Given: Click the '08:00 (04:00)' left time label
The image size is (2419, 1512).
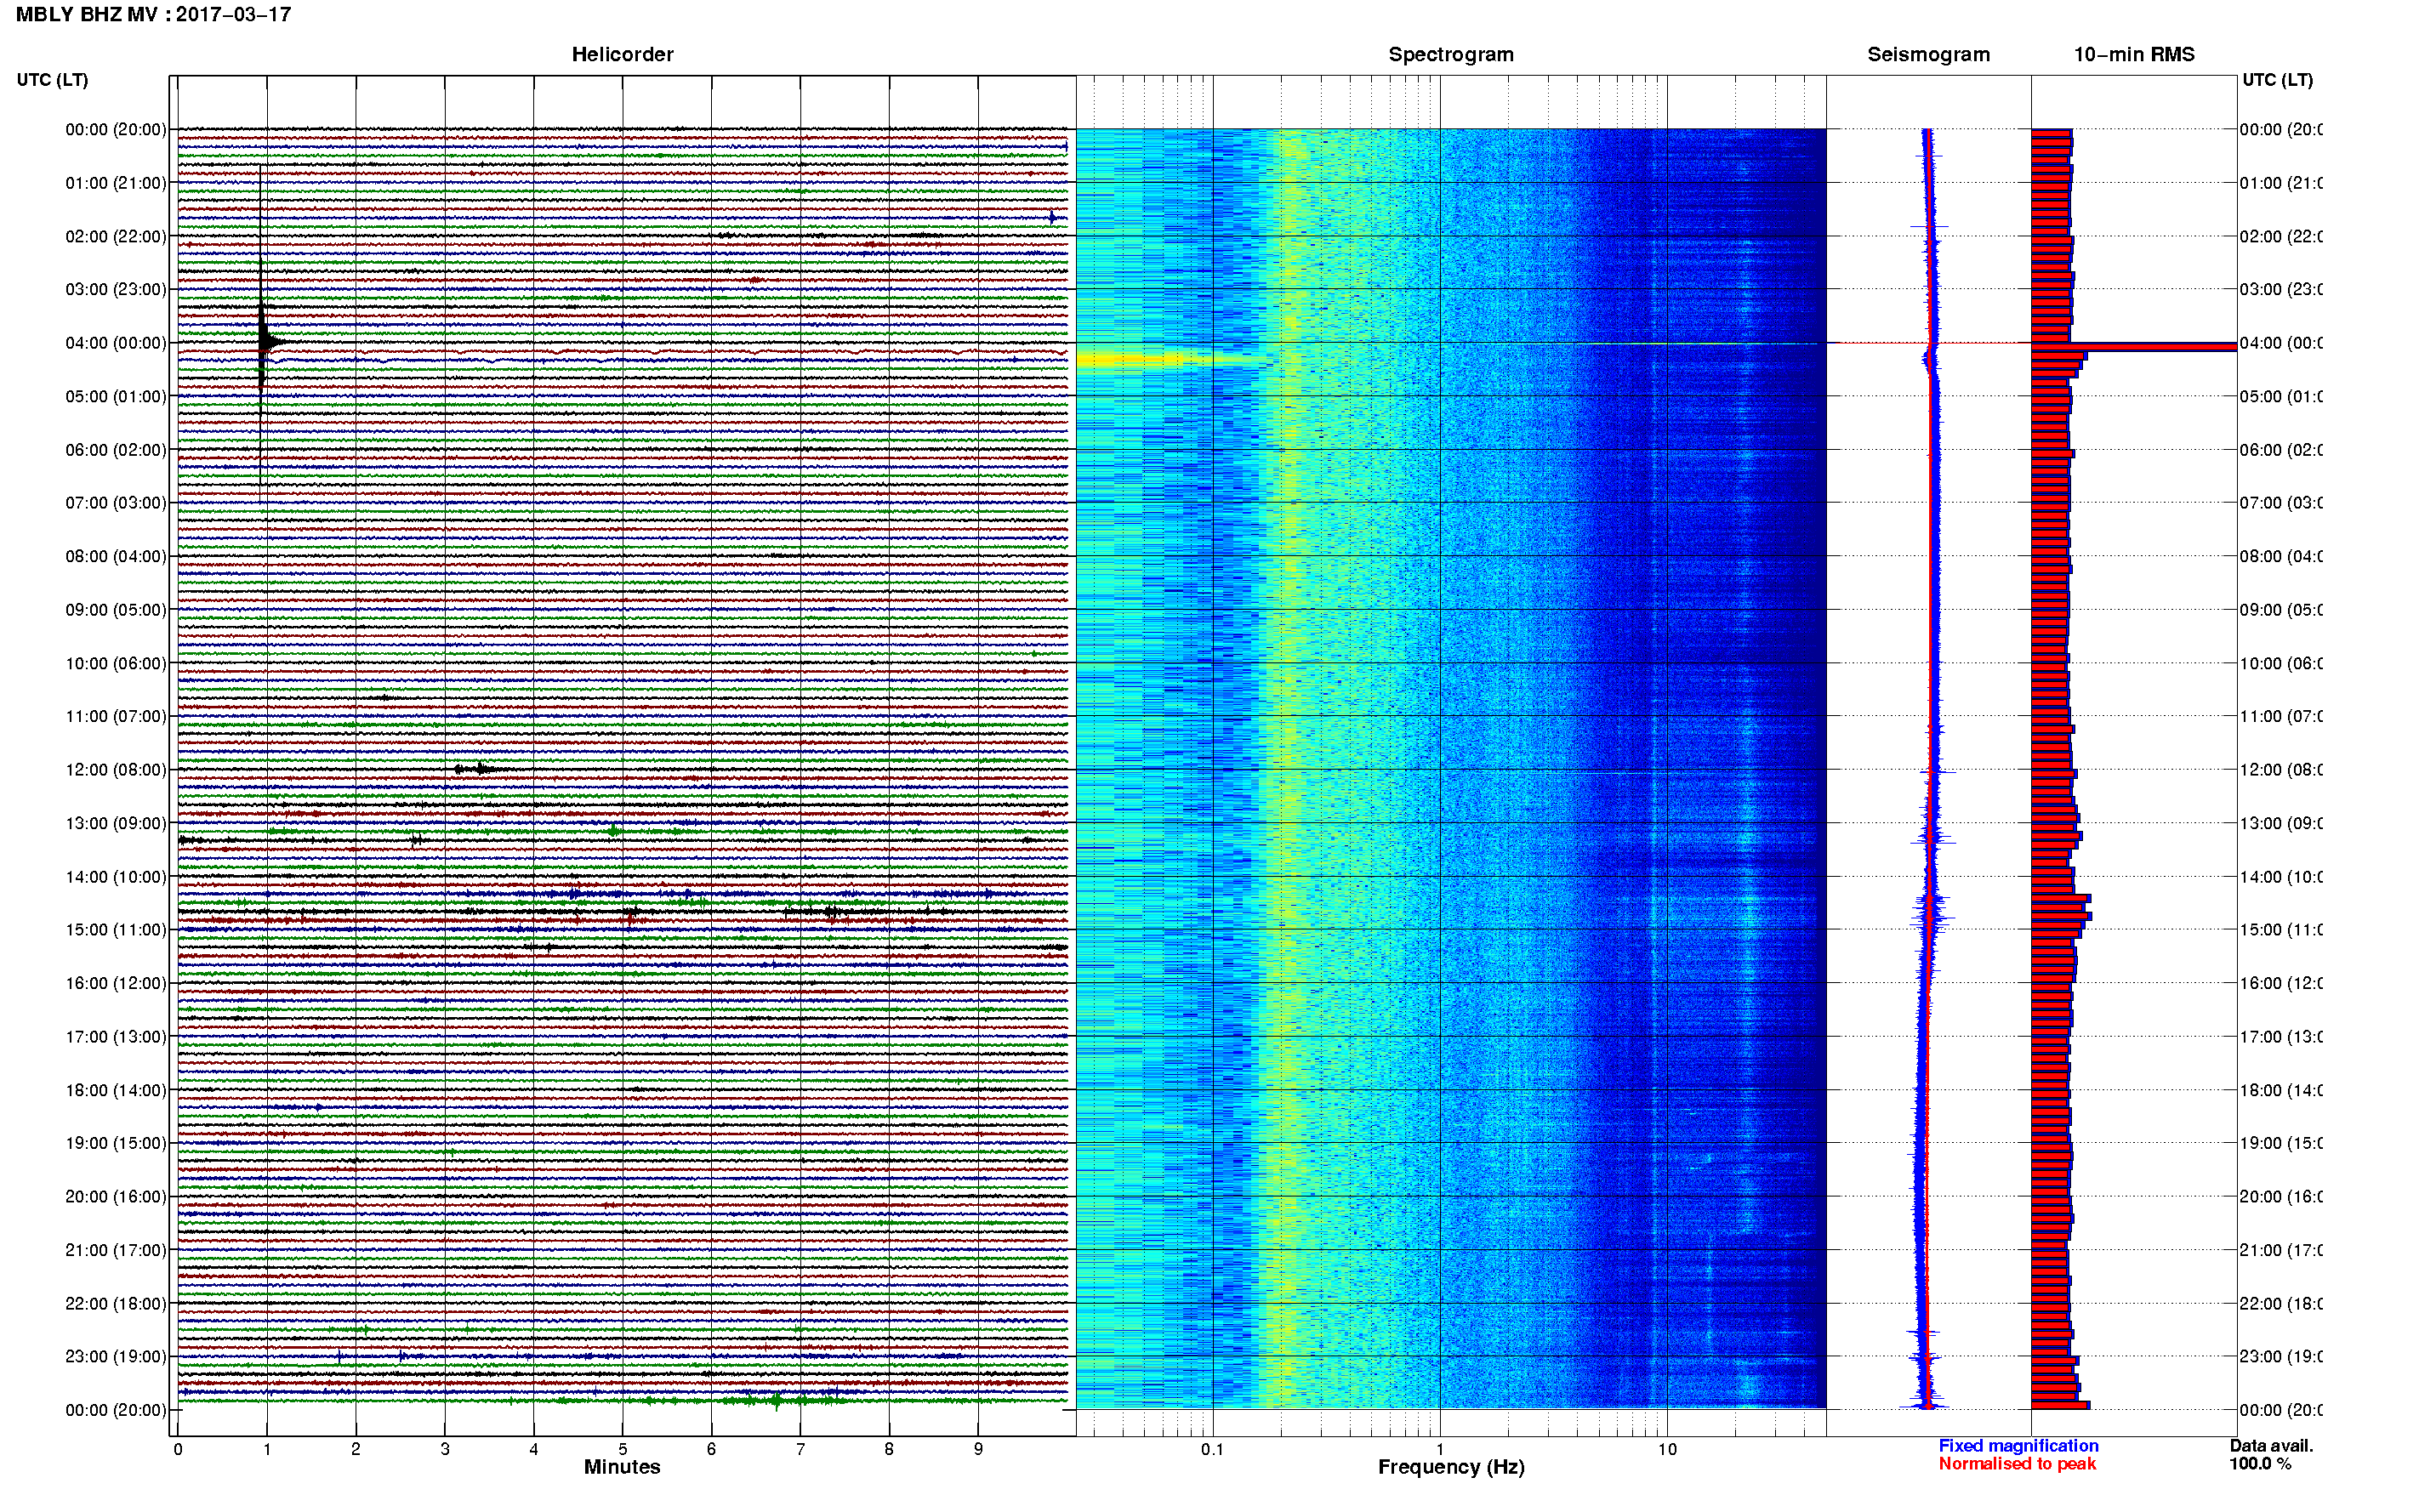Looking at the screenshot, I should pos(116,556).
